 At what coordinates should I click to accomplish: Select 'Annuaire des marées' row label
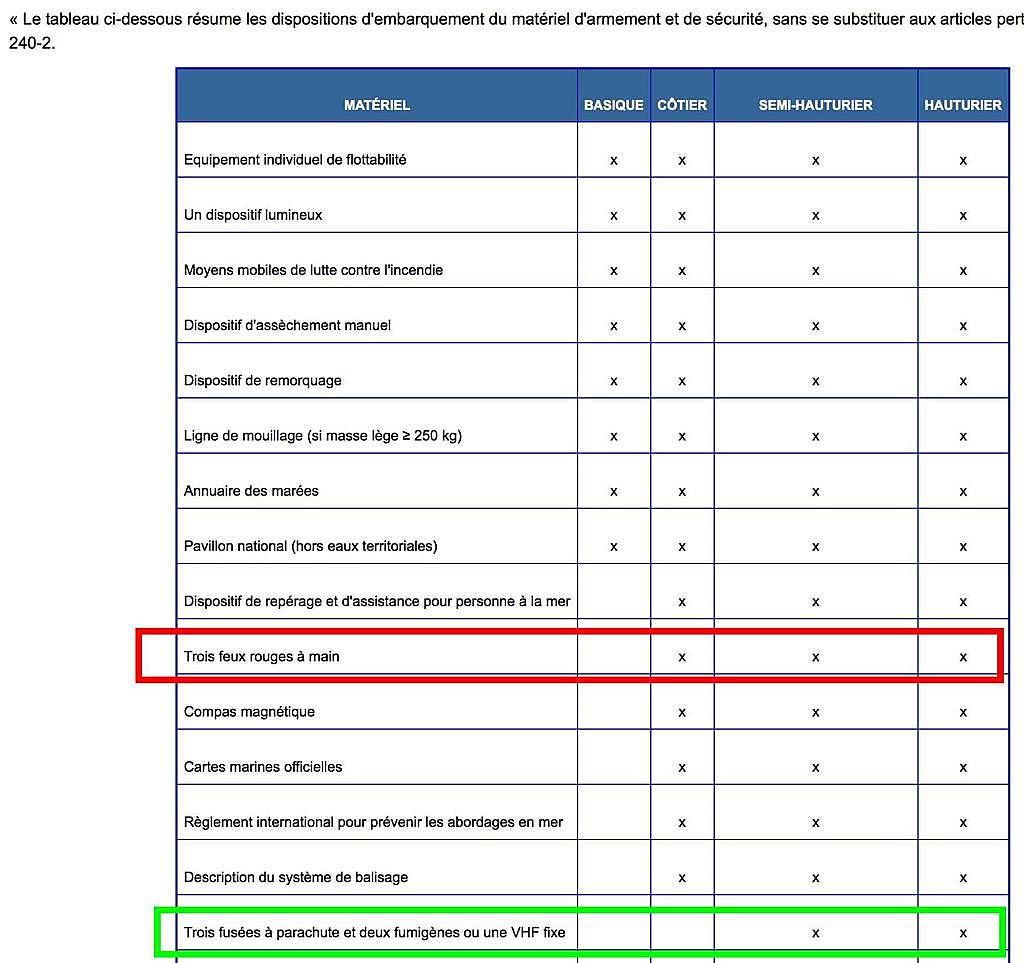[x=251, y=491]
